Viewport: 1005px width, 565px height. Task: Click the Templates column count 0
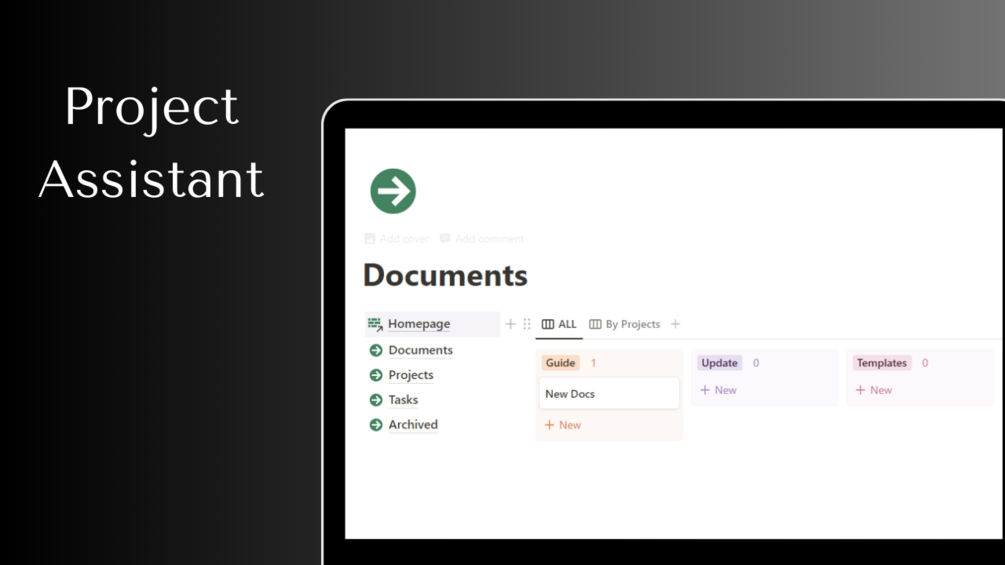(x=925, y=363)
